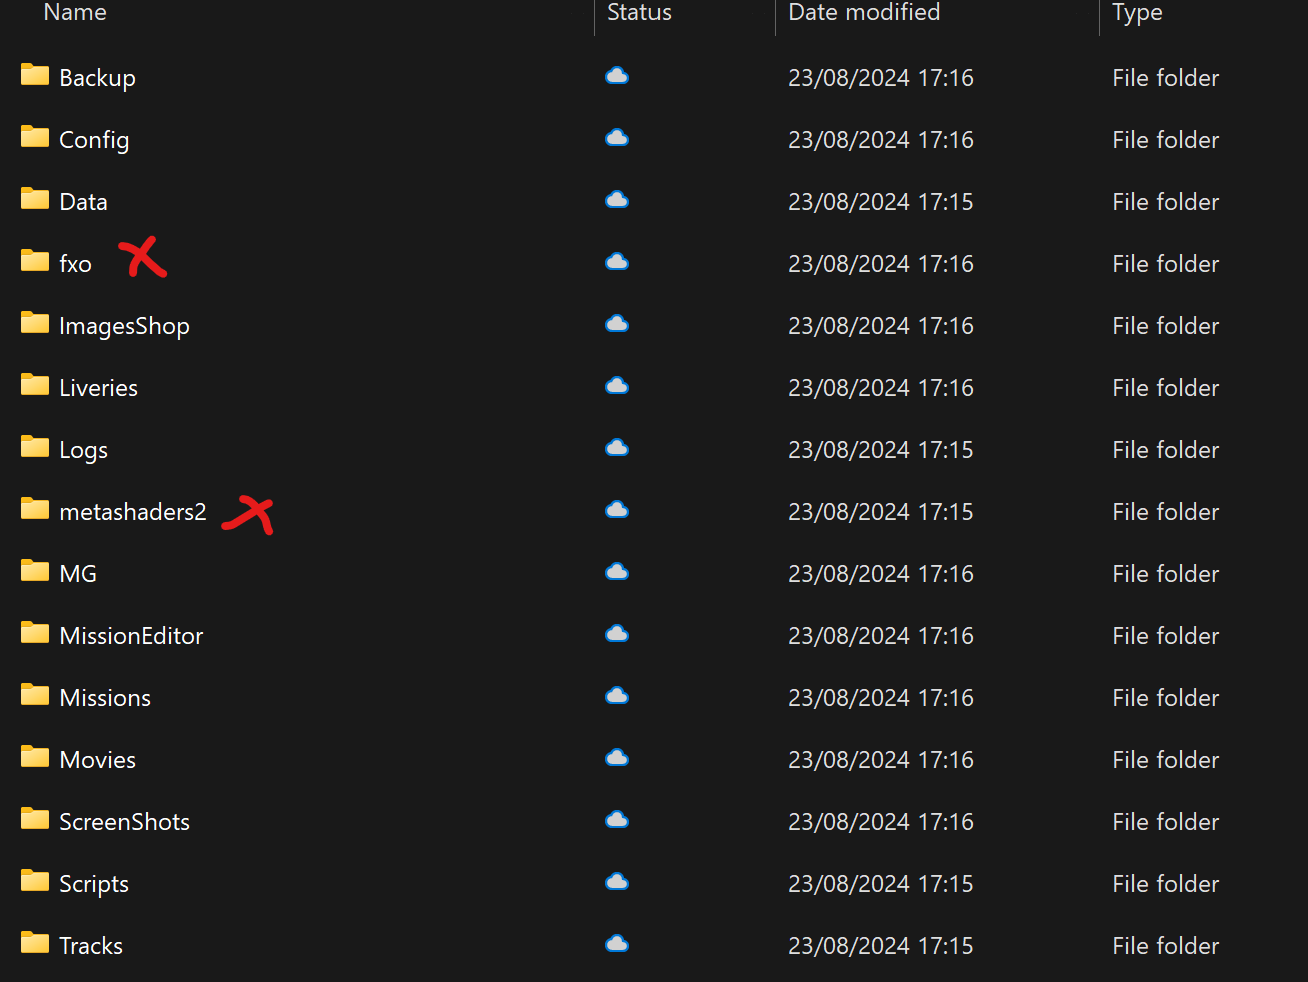This screenshot has height=982, width=1308.
Task: Click File folder type in Config row
Action: click(x=1166, y=140)
